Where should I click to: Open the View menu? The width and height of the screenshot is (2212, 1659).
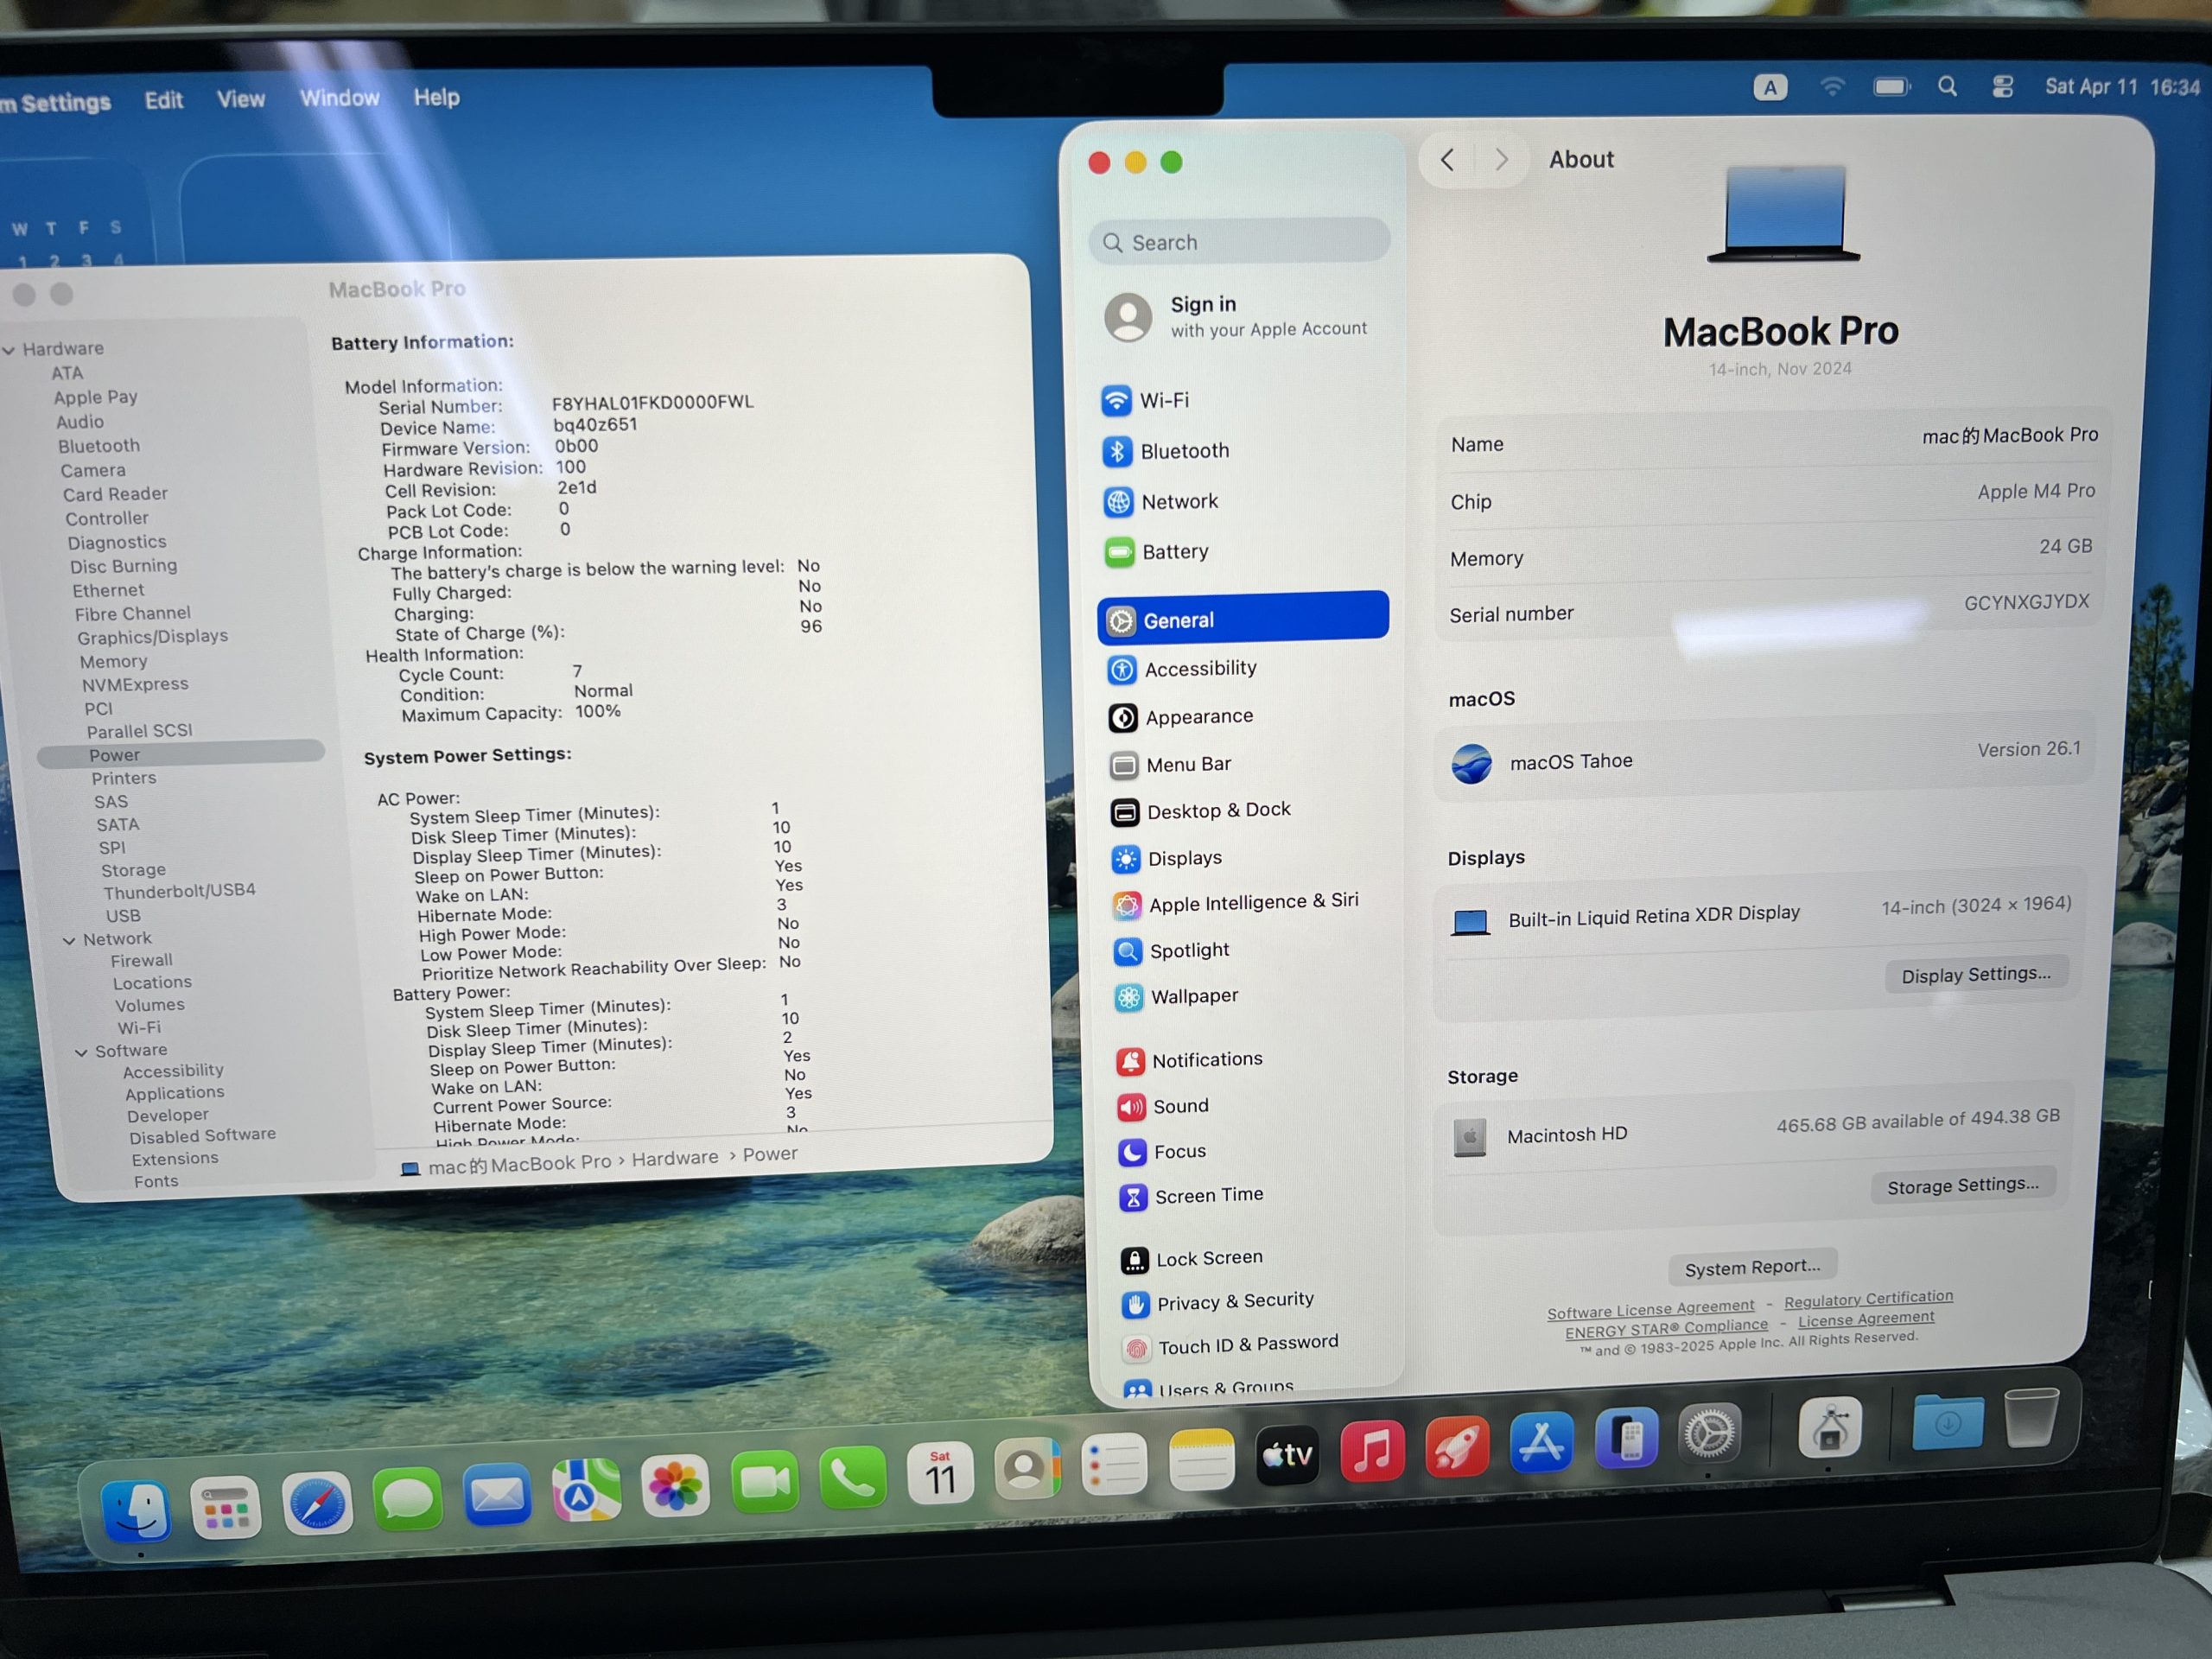[240, 99]
